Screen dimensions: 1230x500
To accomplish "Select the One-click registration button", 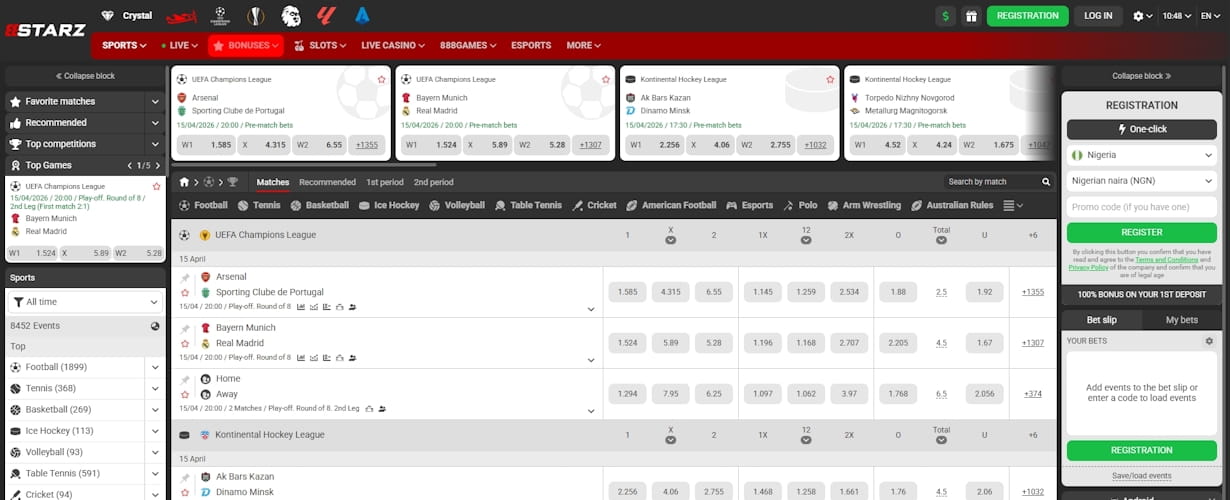I will coord(1141,129).
